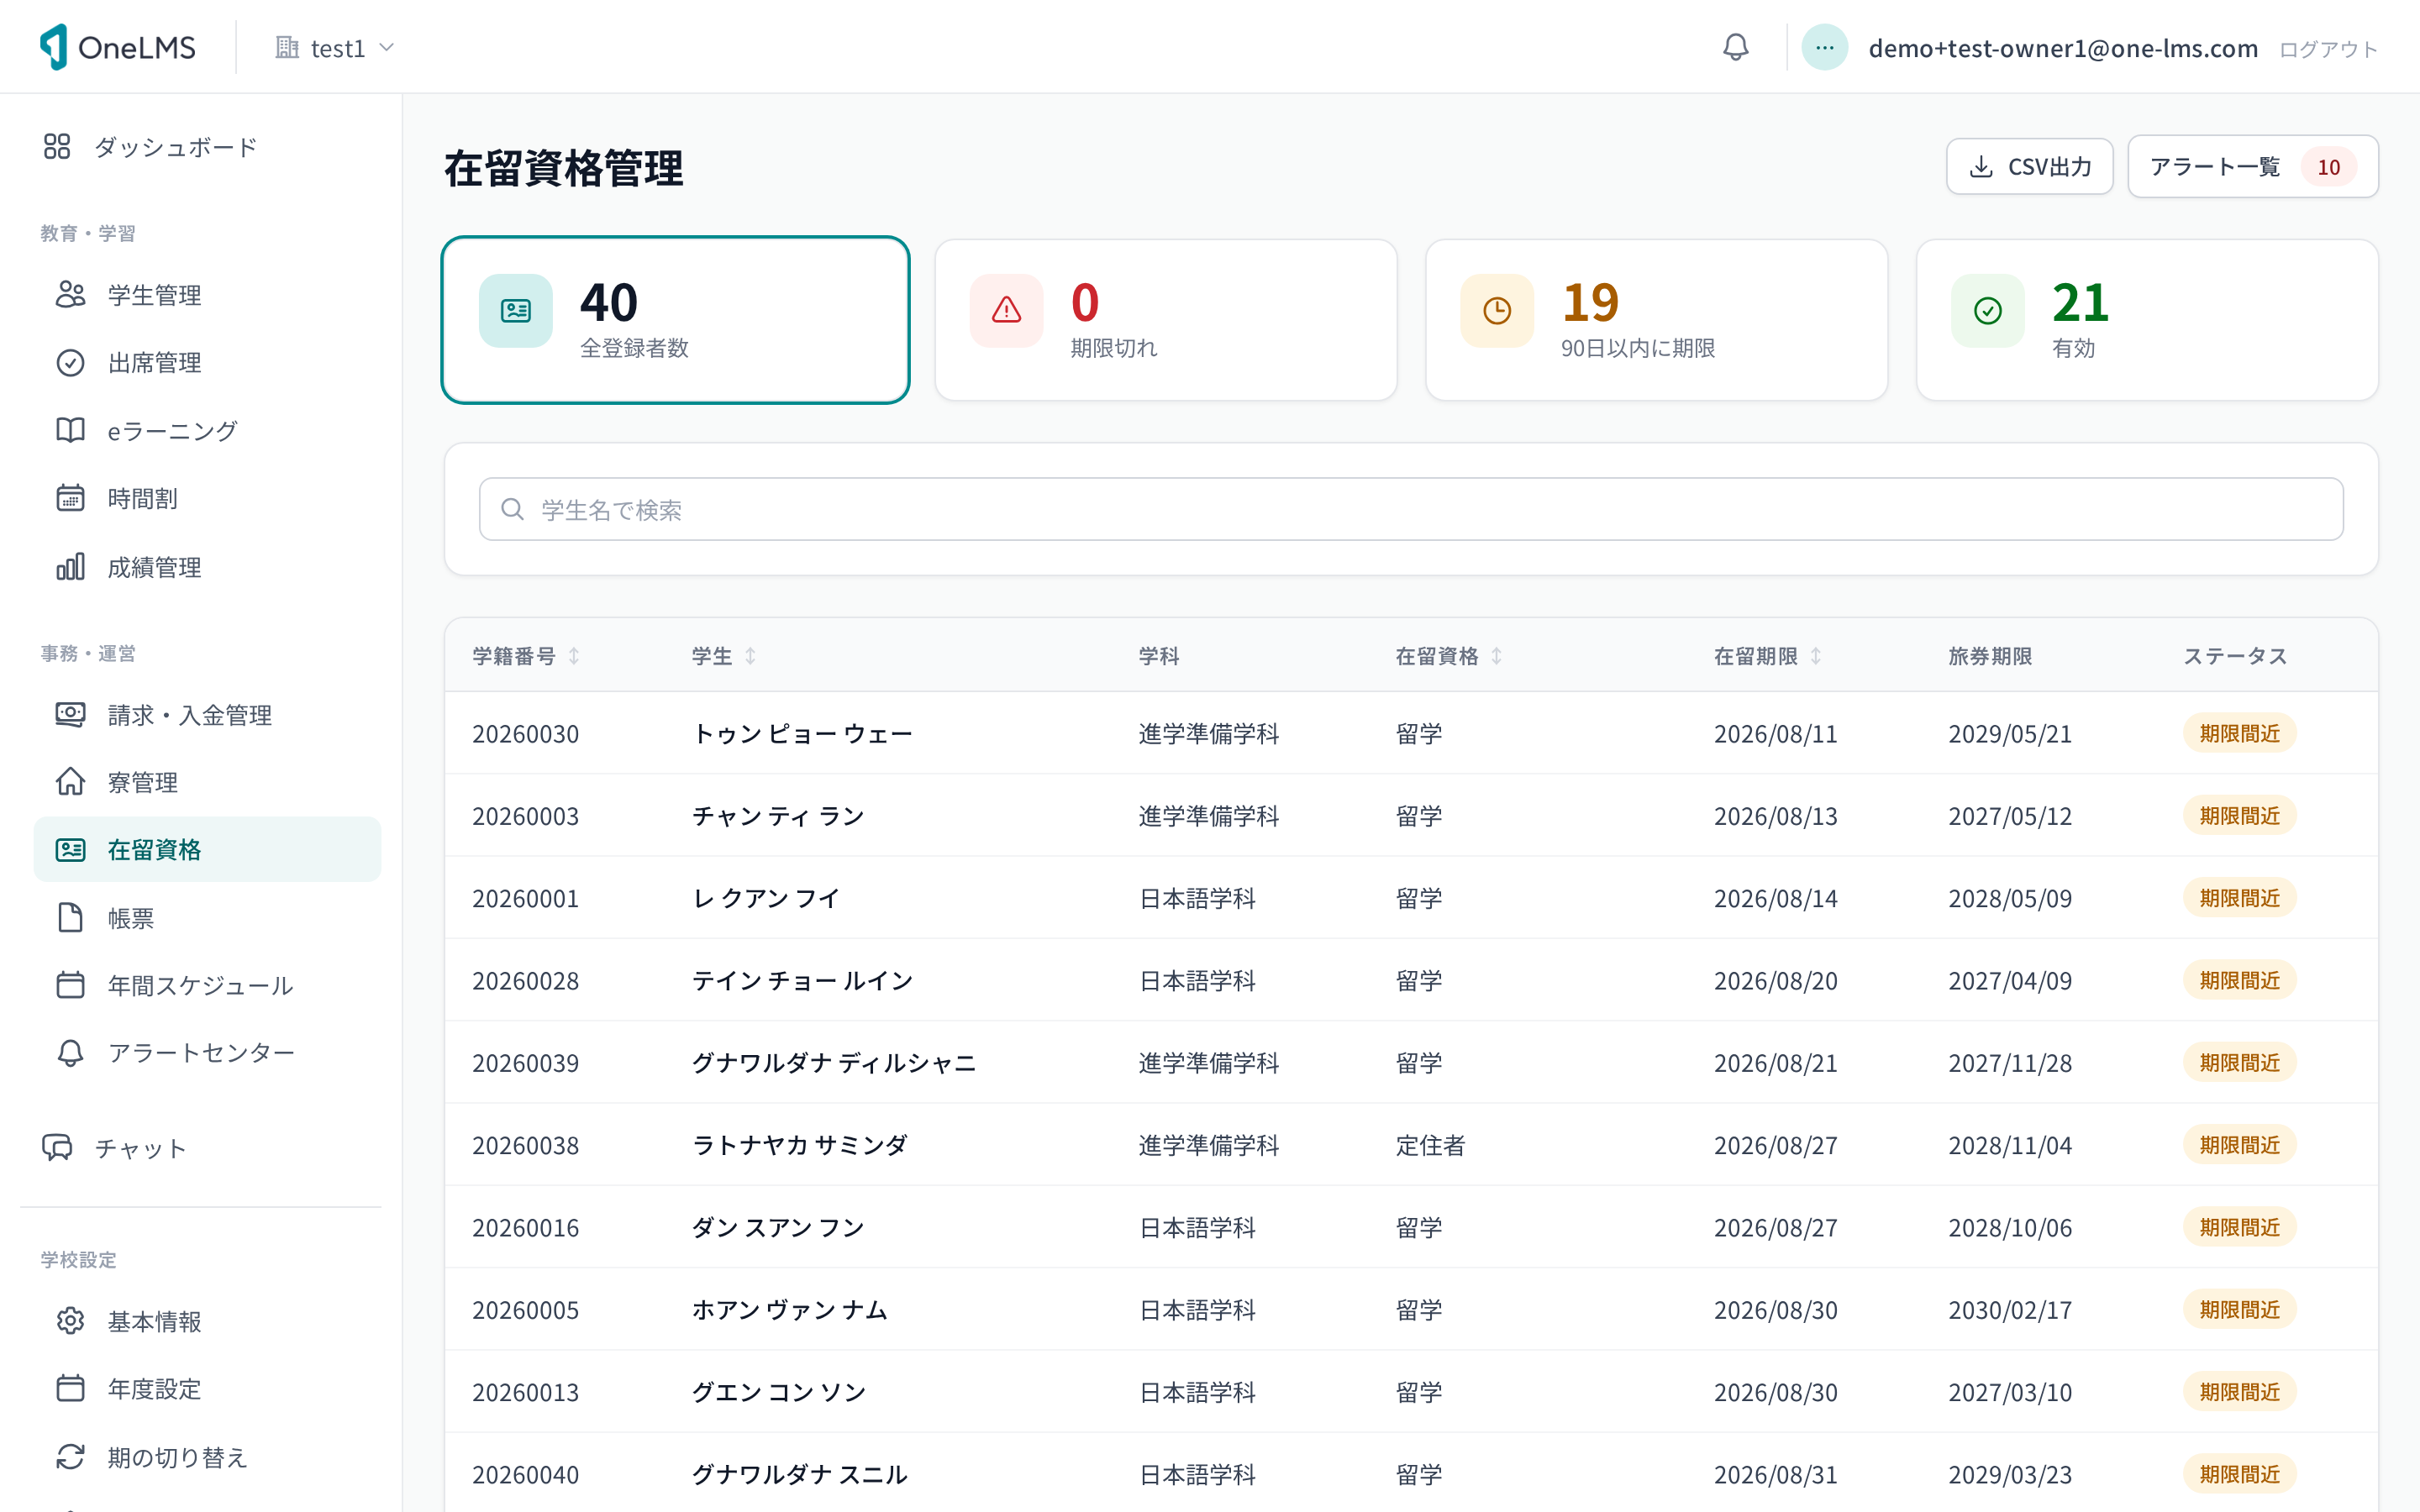Image resolution: width=2420 pixels, height=1512 pixels.
Task: Filter by 期限切れ 0 card
Action: point(1166,320)
